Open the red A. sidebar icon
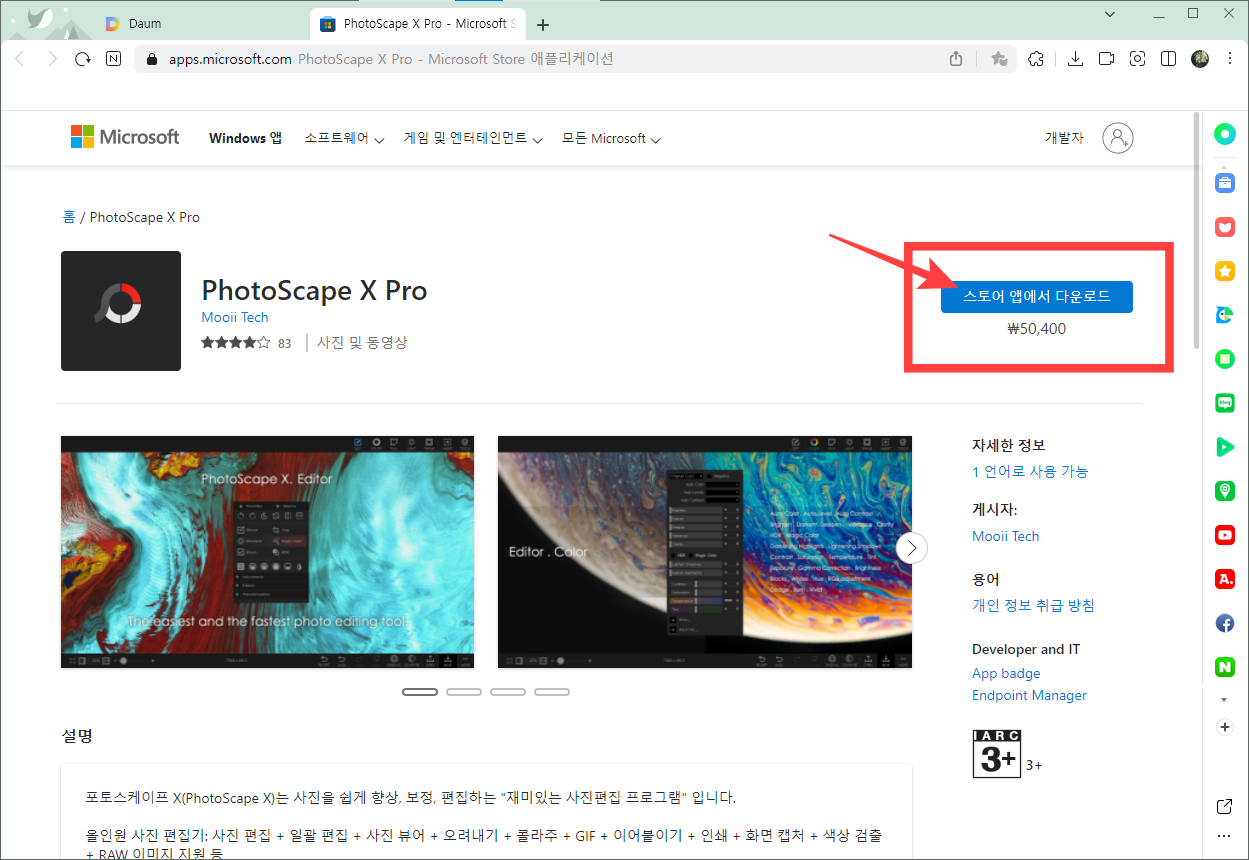The image size is (1249, 860). tap(1224, 579)
